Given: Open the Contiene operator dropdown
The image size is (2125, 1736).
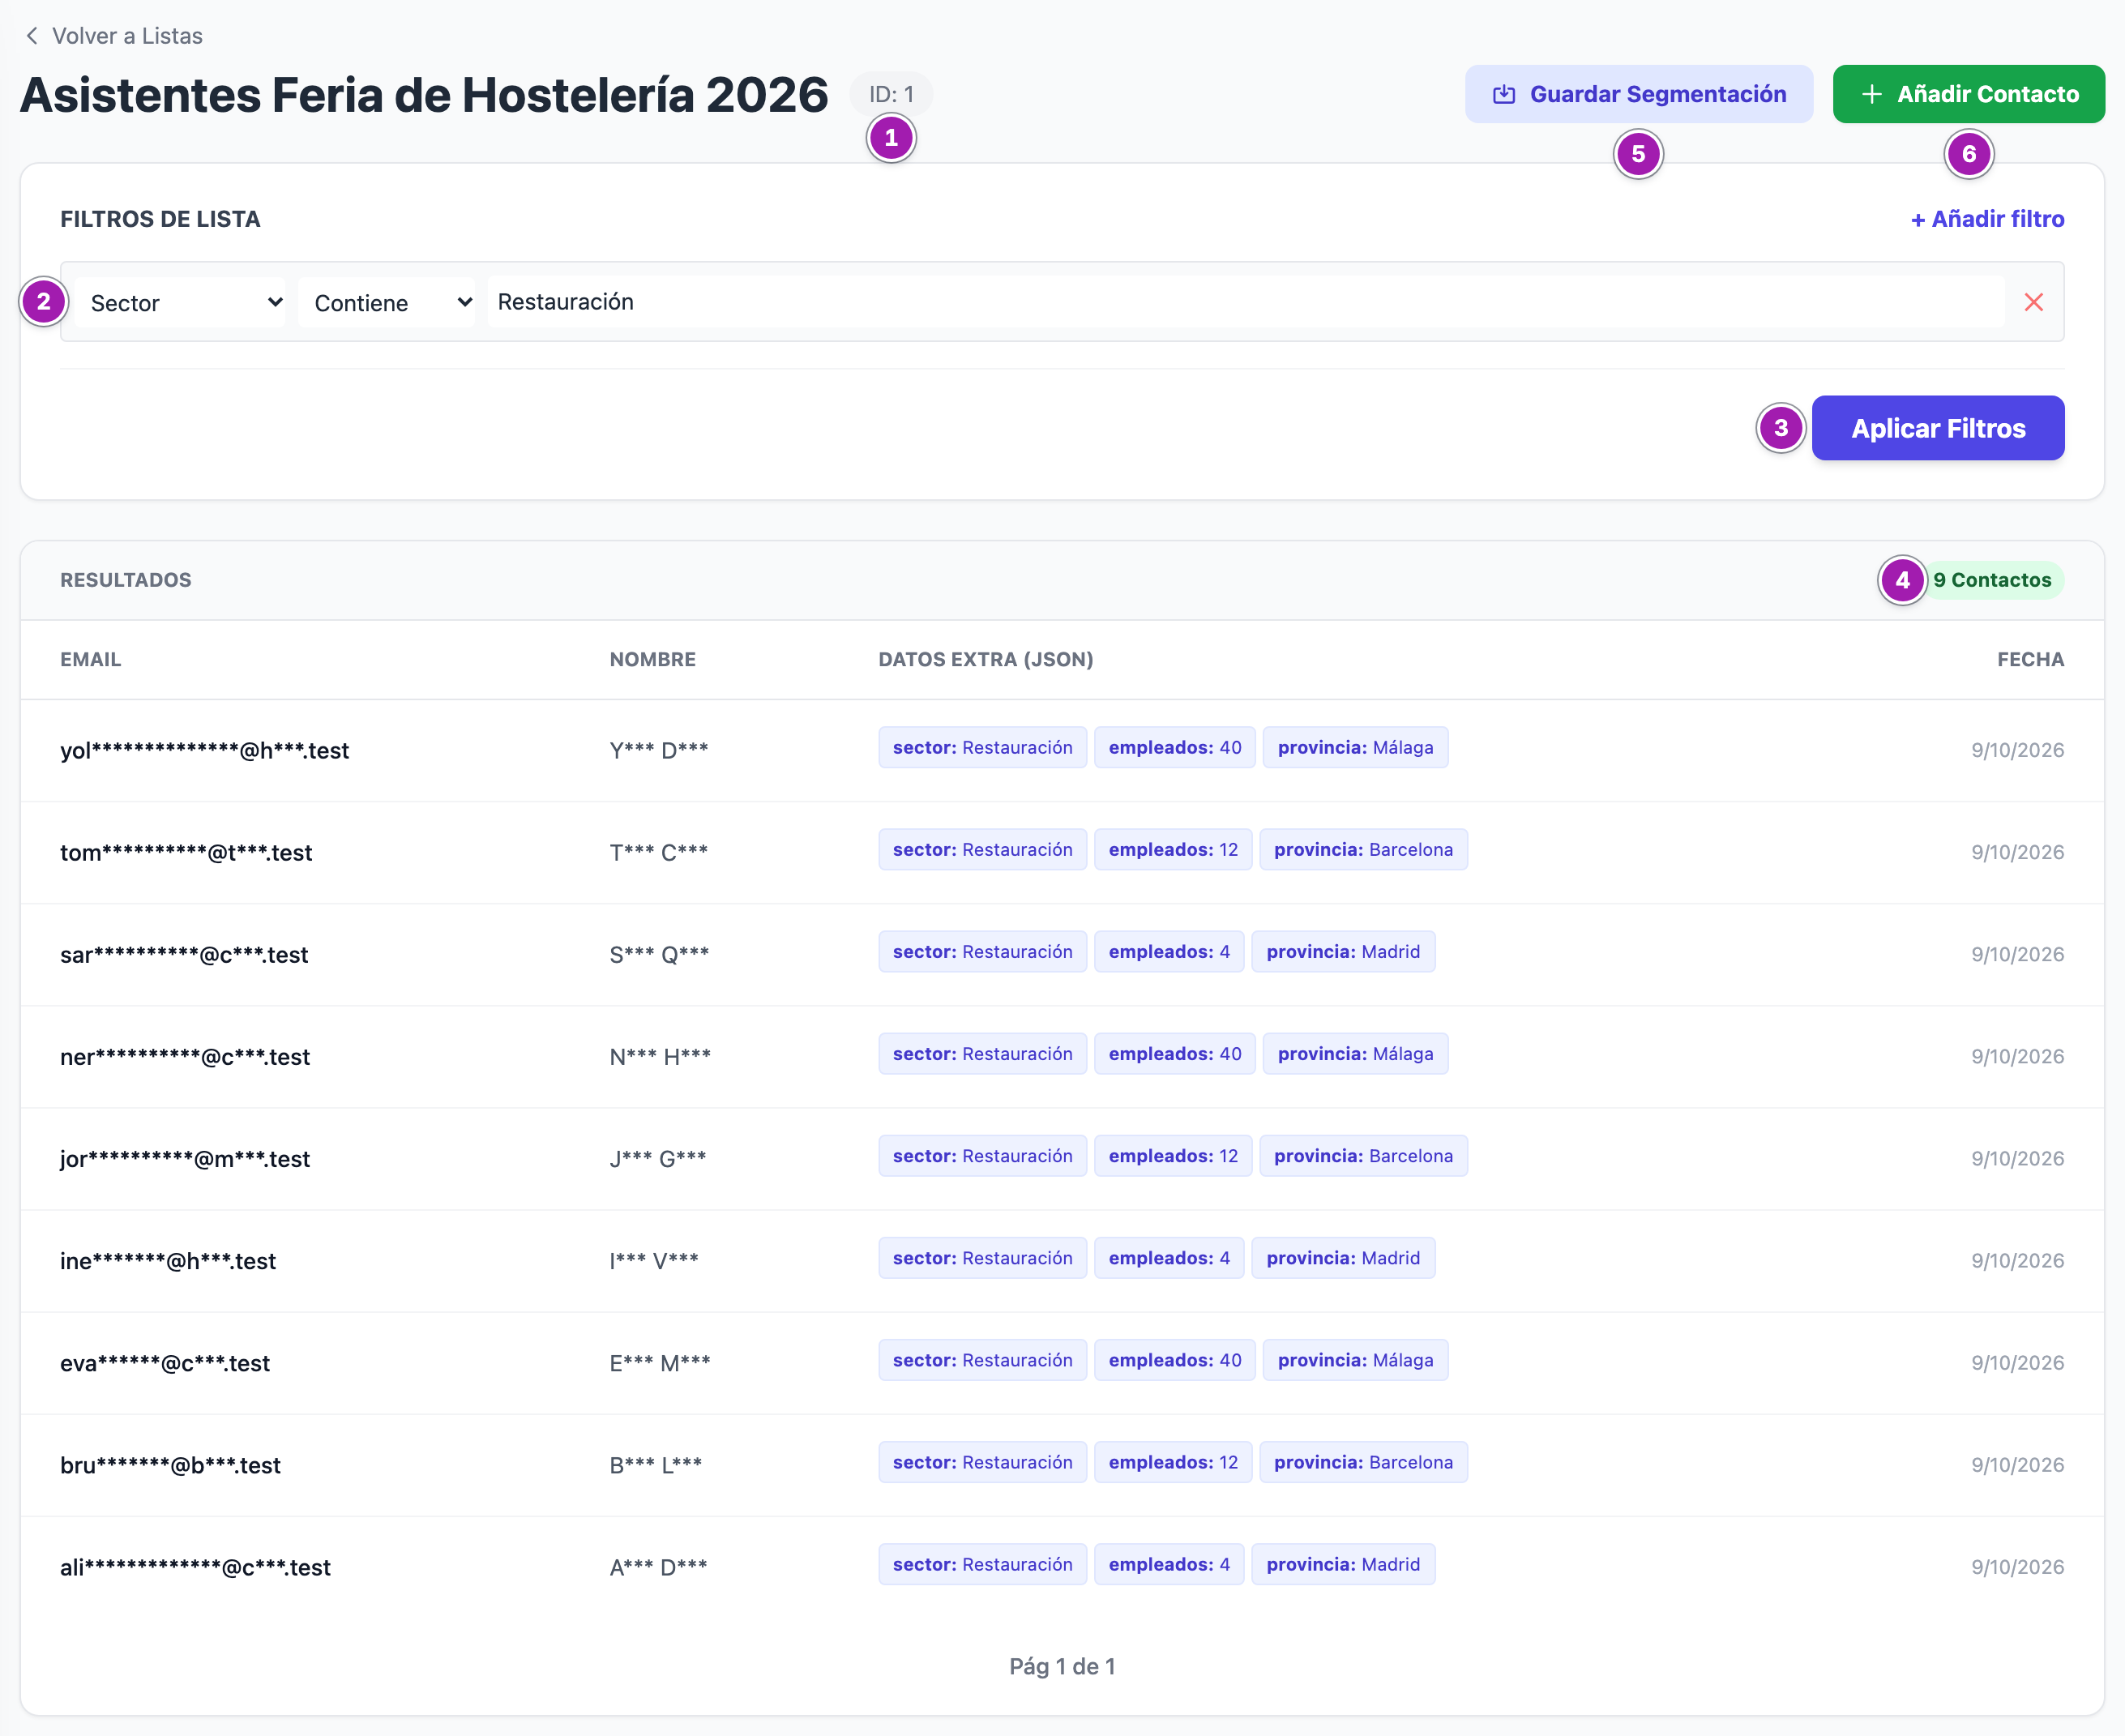Looking at the screenshot, I should click(386, 302).
